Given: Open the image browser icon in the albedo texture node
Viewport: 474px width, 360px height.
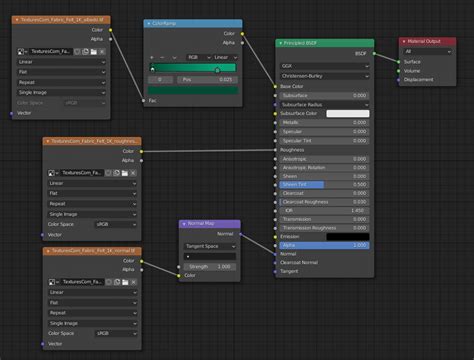Looking at the screenshot, I should pyautogui.click(x=22, y=52).
